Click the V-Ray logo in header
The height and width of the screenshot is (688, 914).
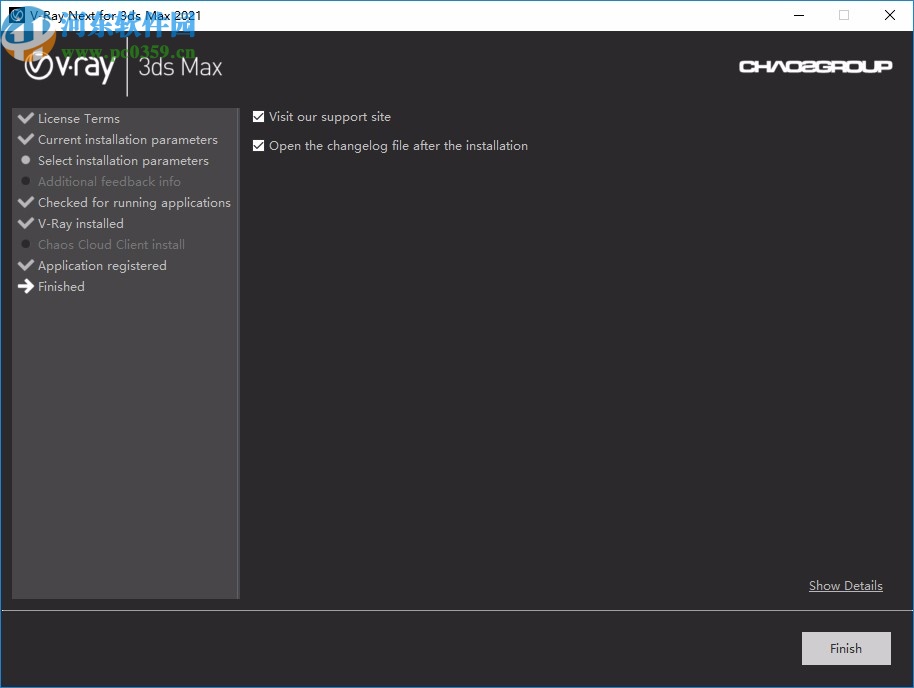click(70, 67)
